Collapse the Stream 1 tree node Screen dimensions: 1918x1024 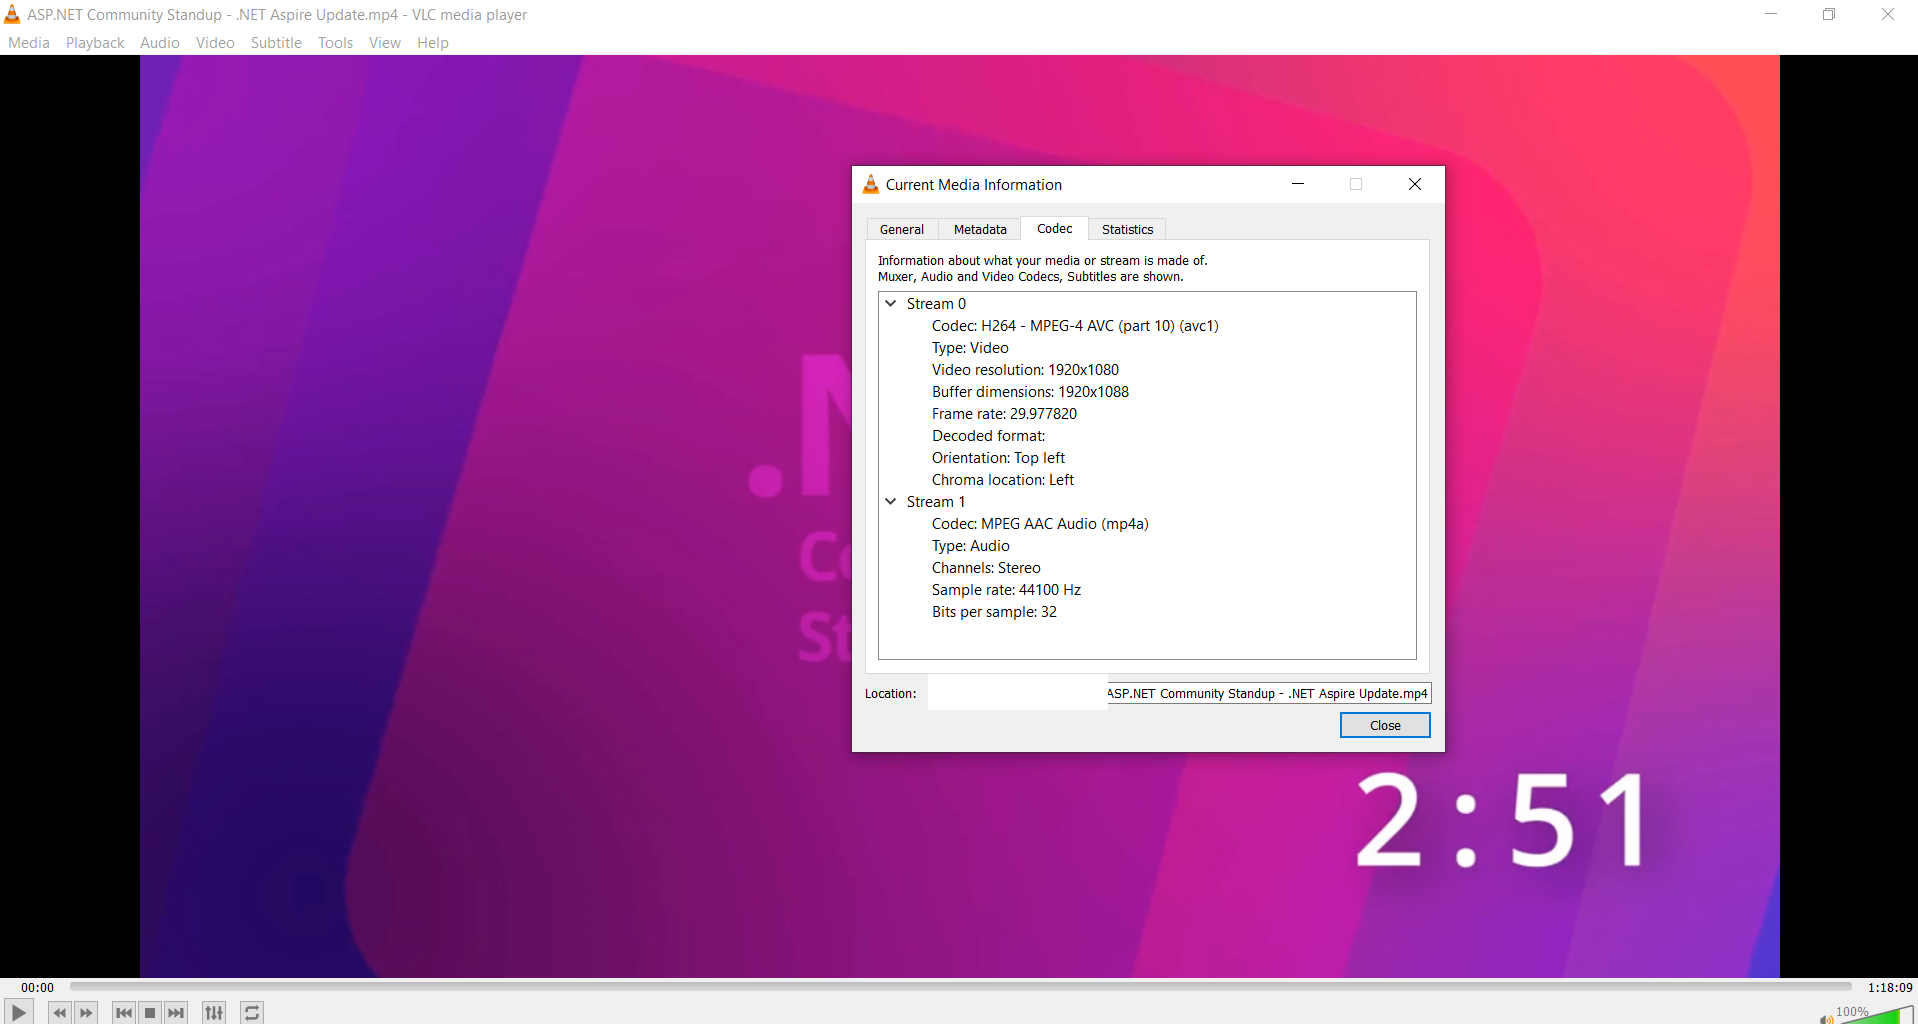(x=890, y=502)
